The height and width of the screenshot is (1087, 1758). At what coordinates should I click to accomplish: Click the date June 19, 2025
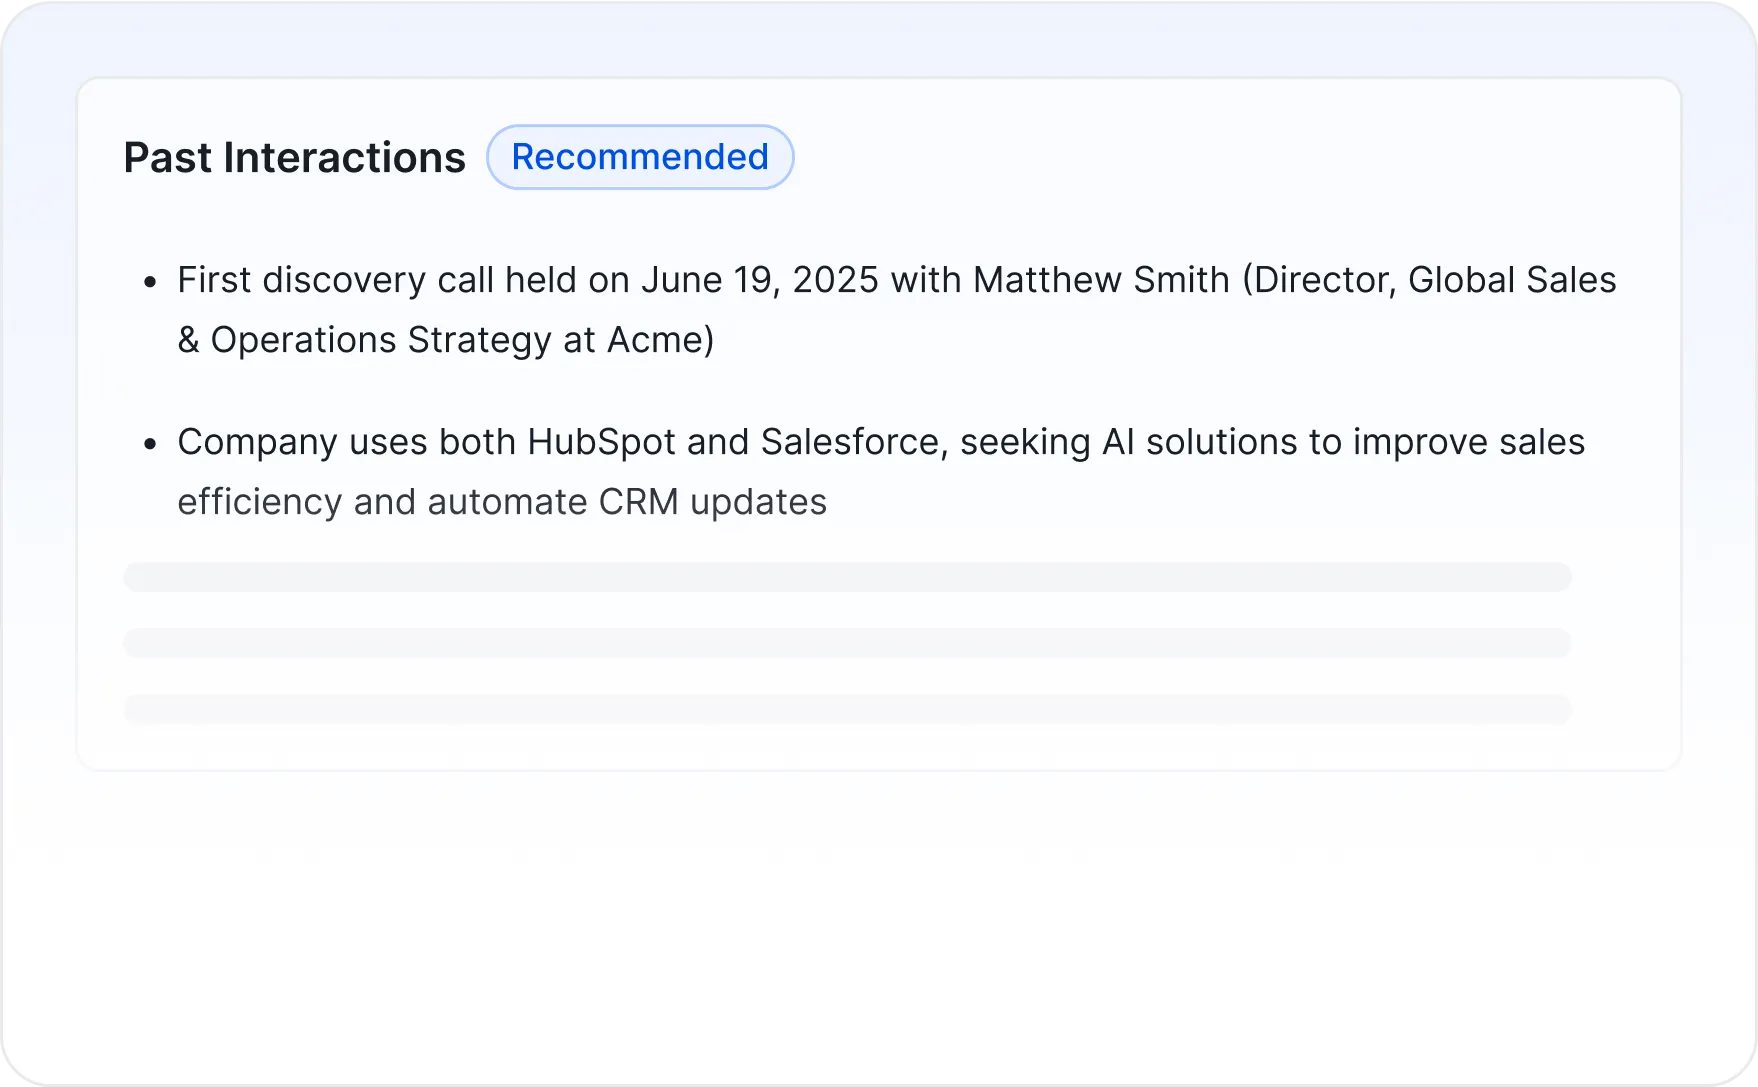(760, 280)
